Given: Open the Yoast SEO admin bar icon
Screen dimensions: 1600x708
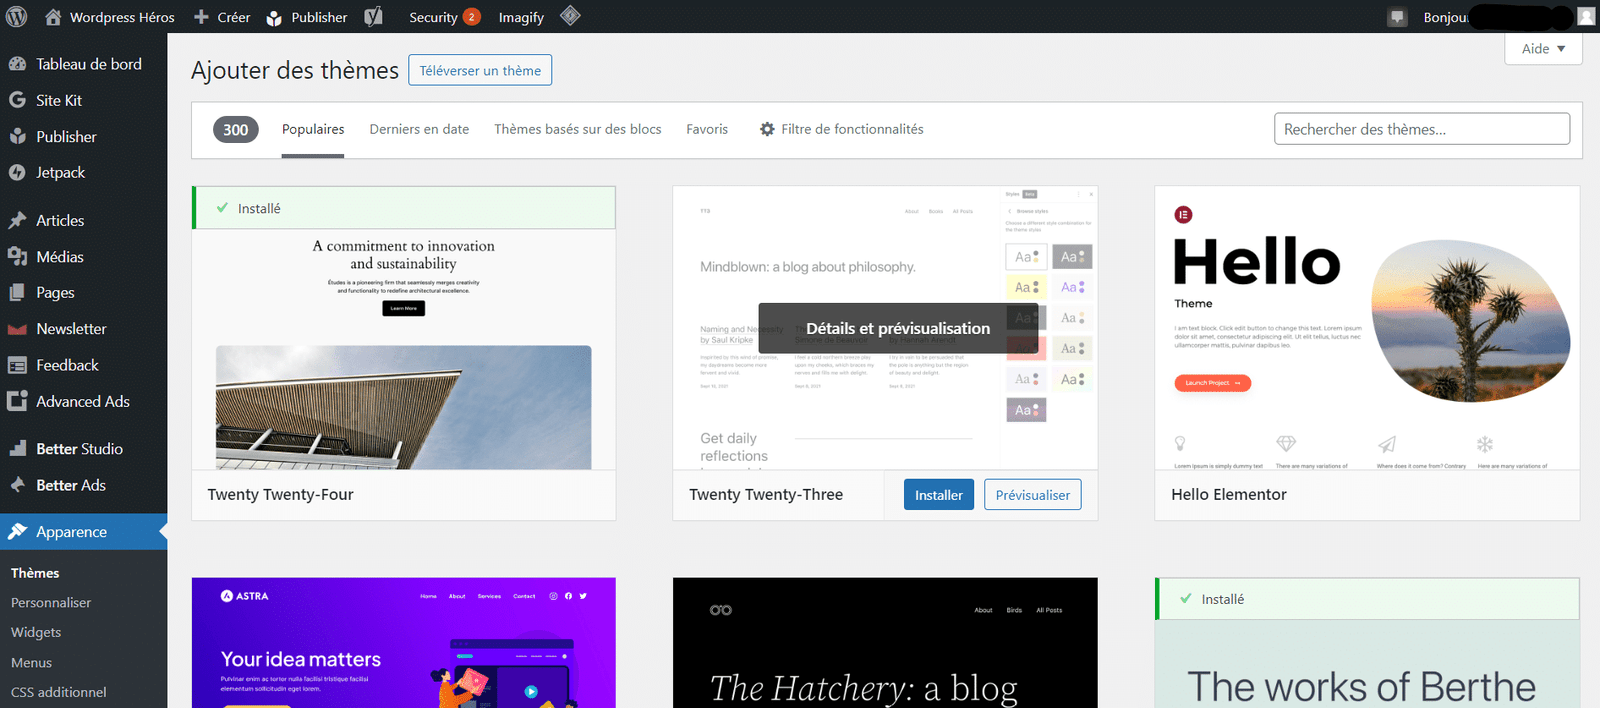Looking at the screenshot, I should (x=373, y=17).
